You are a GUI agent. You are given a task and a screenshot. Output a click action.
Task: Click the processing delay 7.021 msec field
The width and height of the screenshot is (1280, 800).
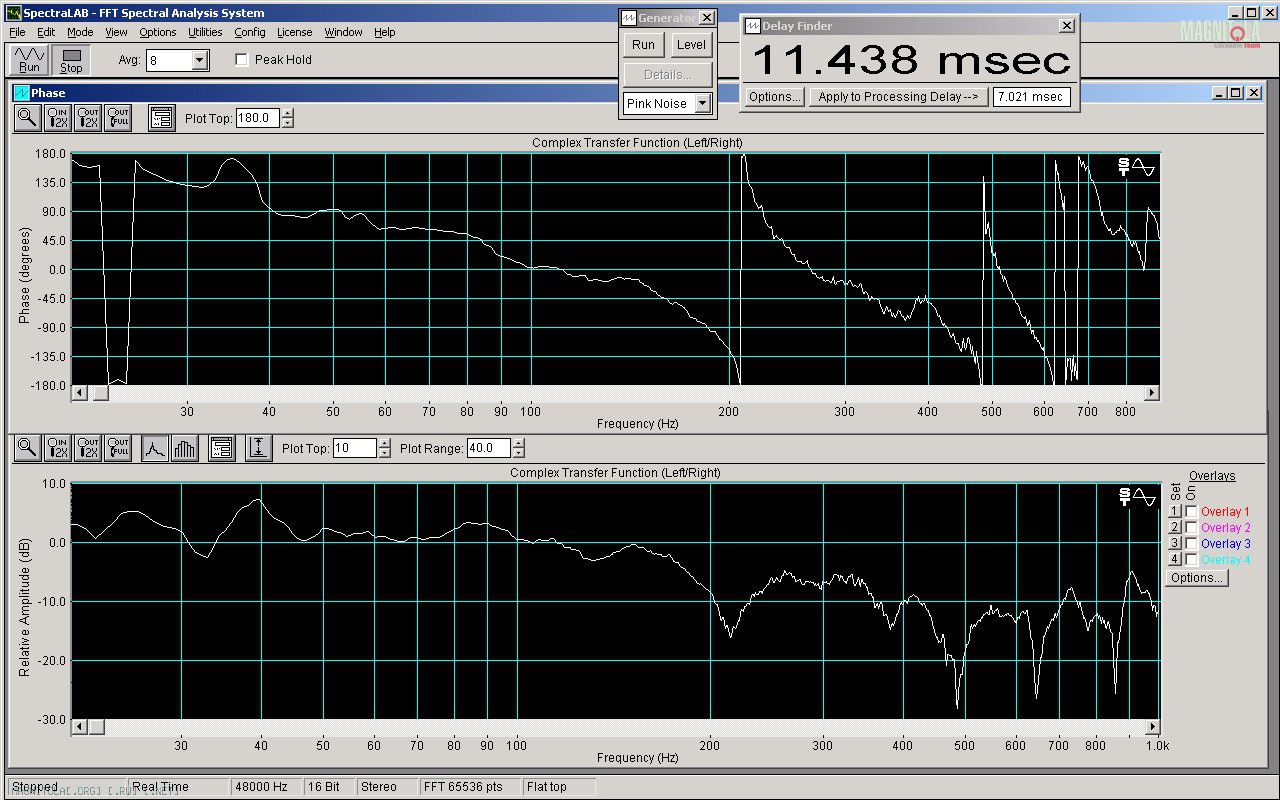tap(1031, 97)
